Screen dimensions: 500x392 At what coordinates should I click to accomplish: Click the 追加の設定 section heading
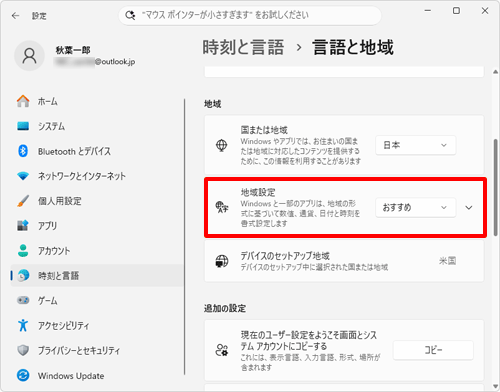coord(225,308)
